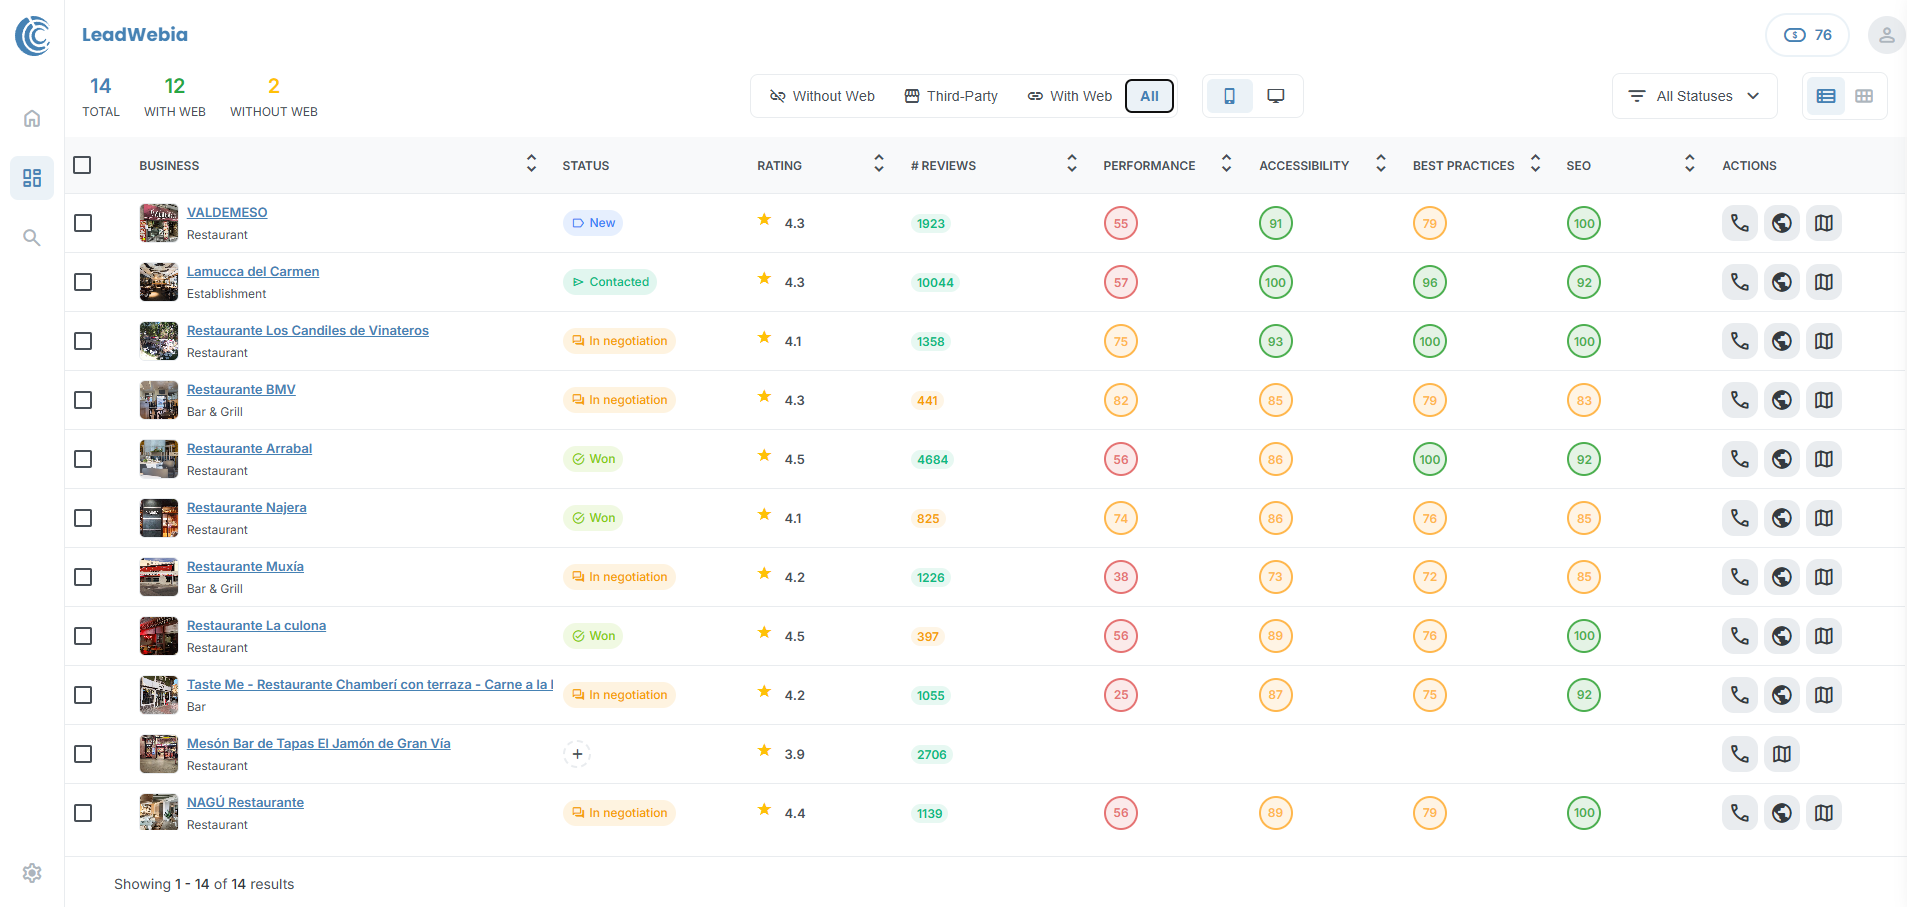Sort by the Accessibility column arrows
1907x907 pixels.
pos(1381,163)
